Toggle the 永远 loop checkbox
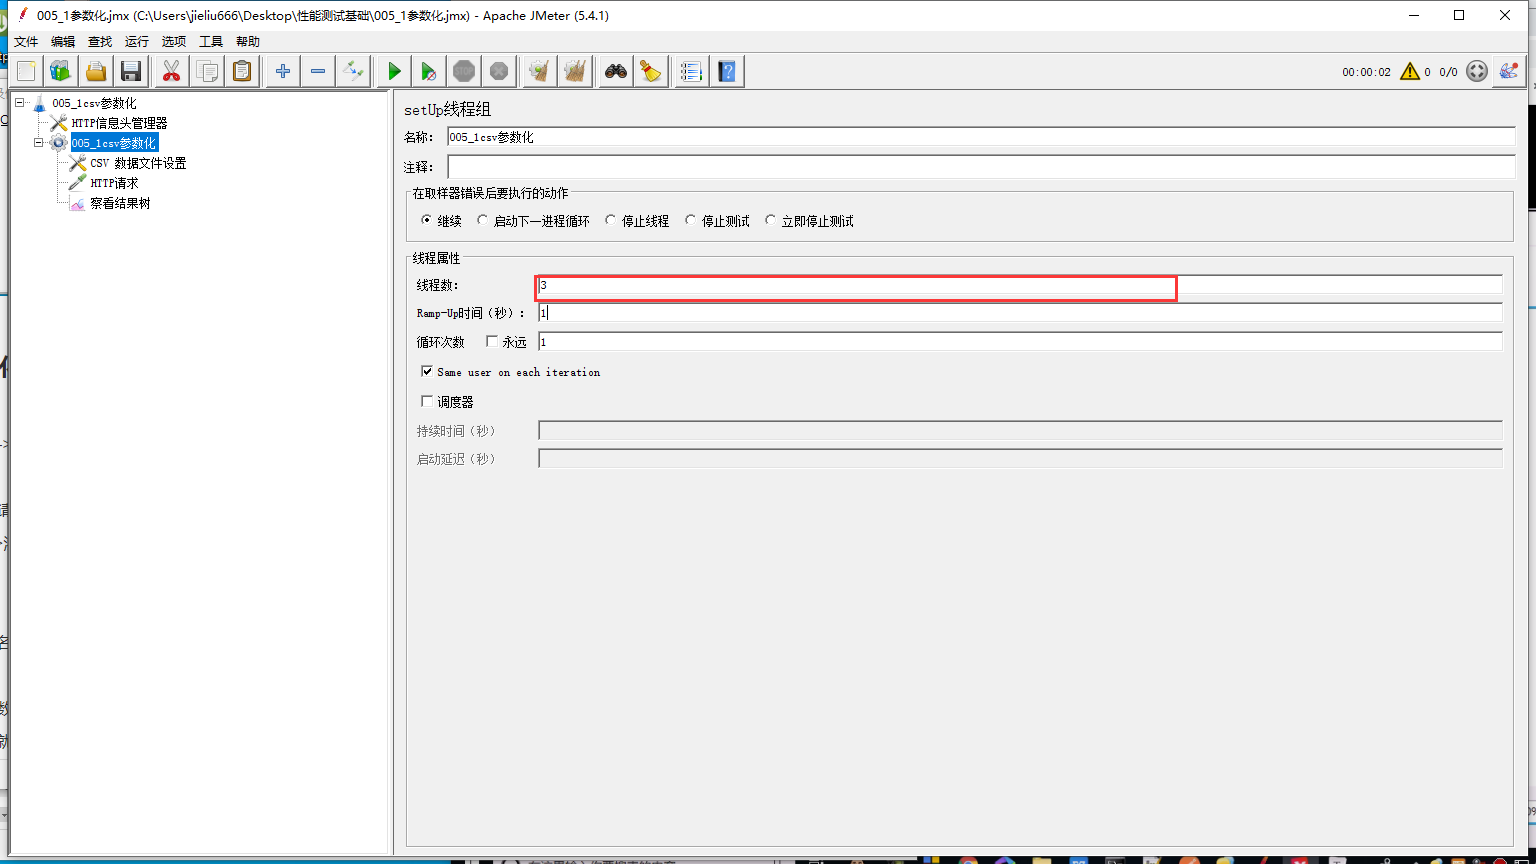This screenshot has width=1536, height=864. click(492, 342)
